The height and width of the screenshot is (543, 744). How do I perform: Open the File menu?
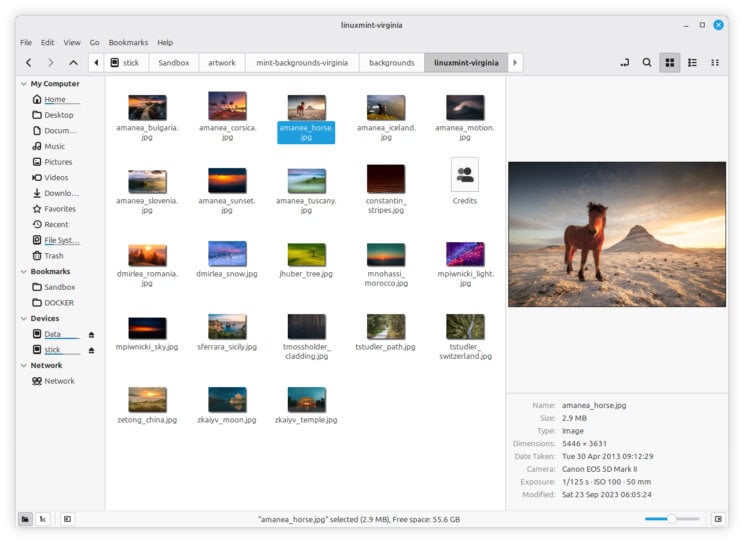[x=26, y=43]
